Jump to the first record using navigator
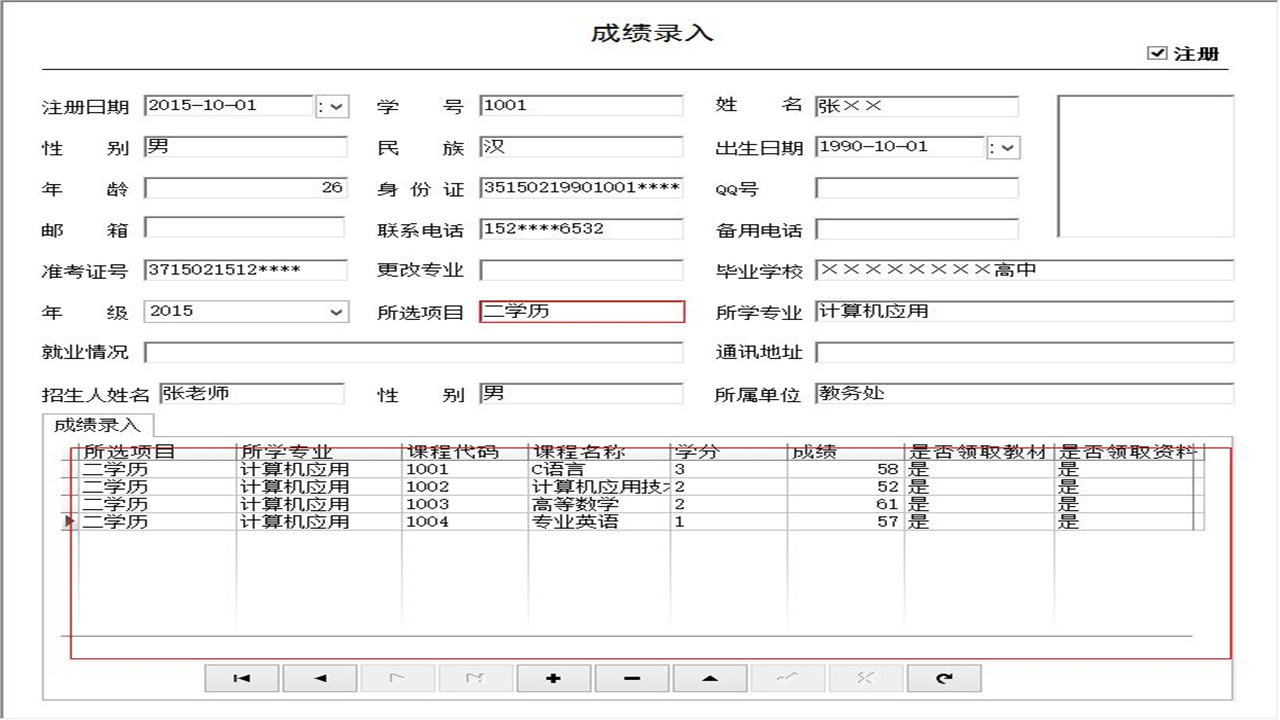This screenshot has height=720, width=1280. (240, 677)
